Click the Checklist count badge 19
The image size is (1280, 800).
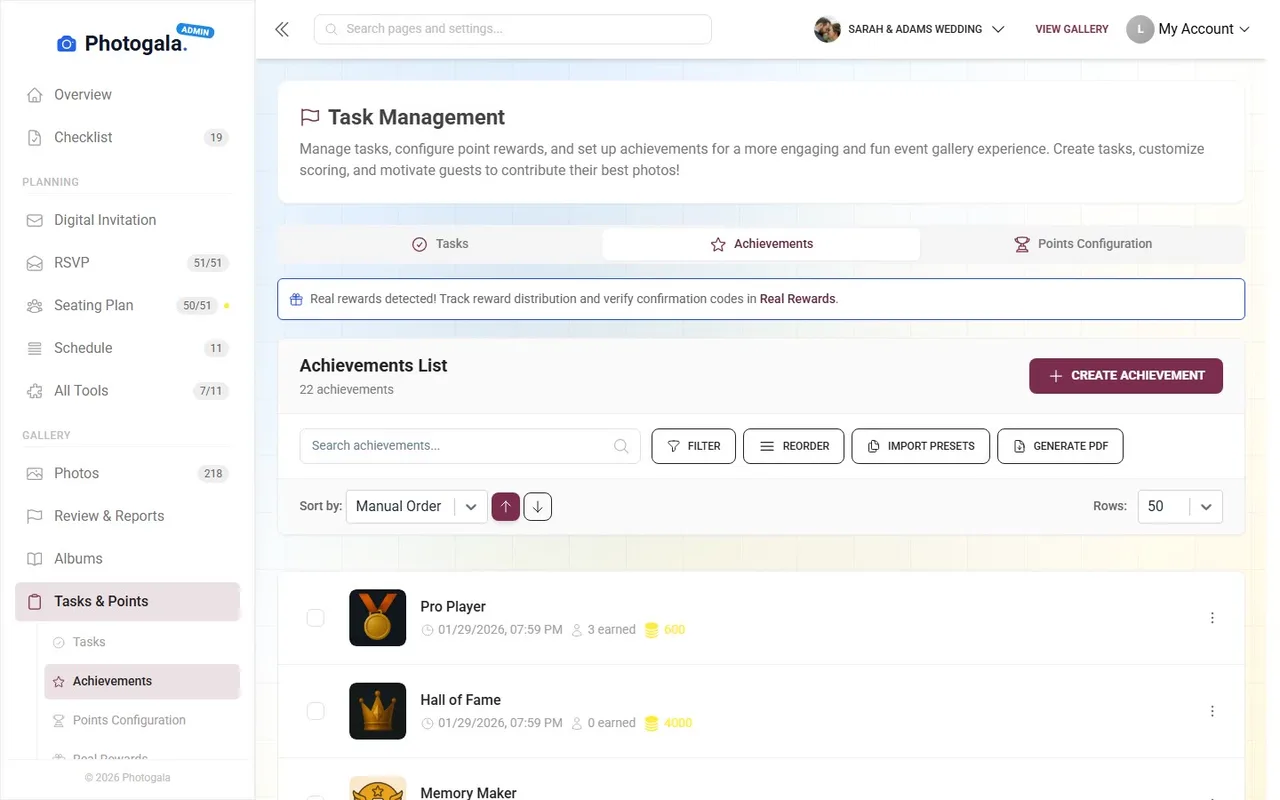216,138
